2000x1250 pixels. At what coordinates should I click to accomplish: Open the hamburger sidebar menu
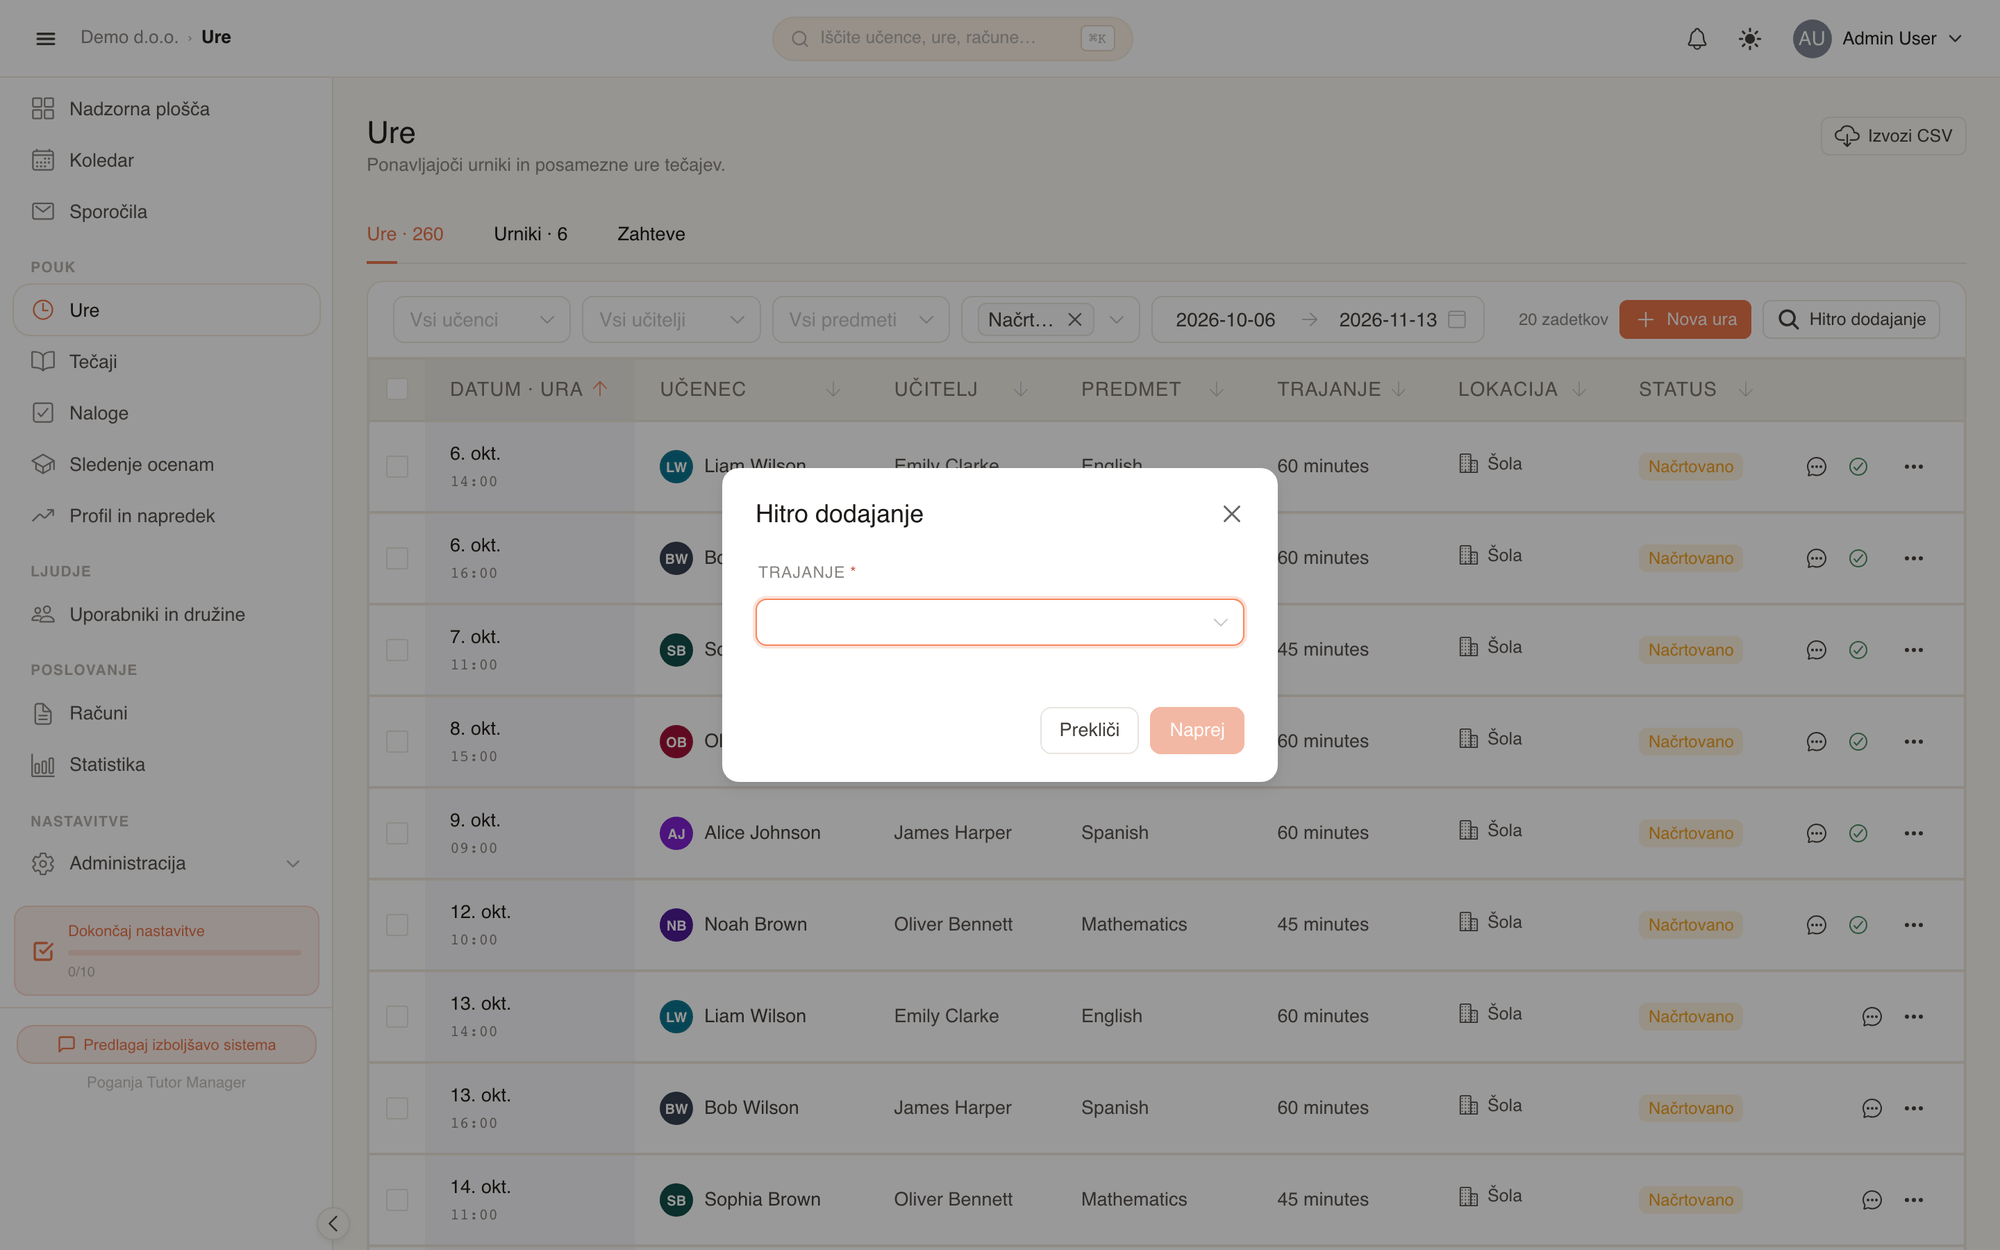coord(45,38)
